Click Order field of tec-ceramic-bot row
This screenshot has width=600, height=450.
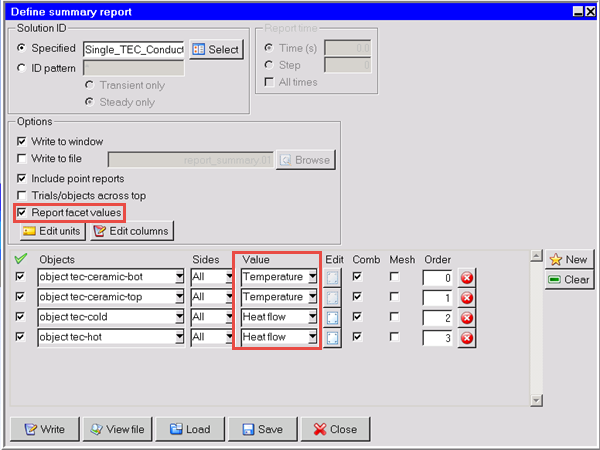pyautogui.click(x=437, y=278)
